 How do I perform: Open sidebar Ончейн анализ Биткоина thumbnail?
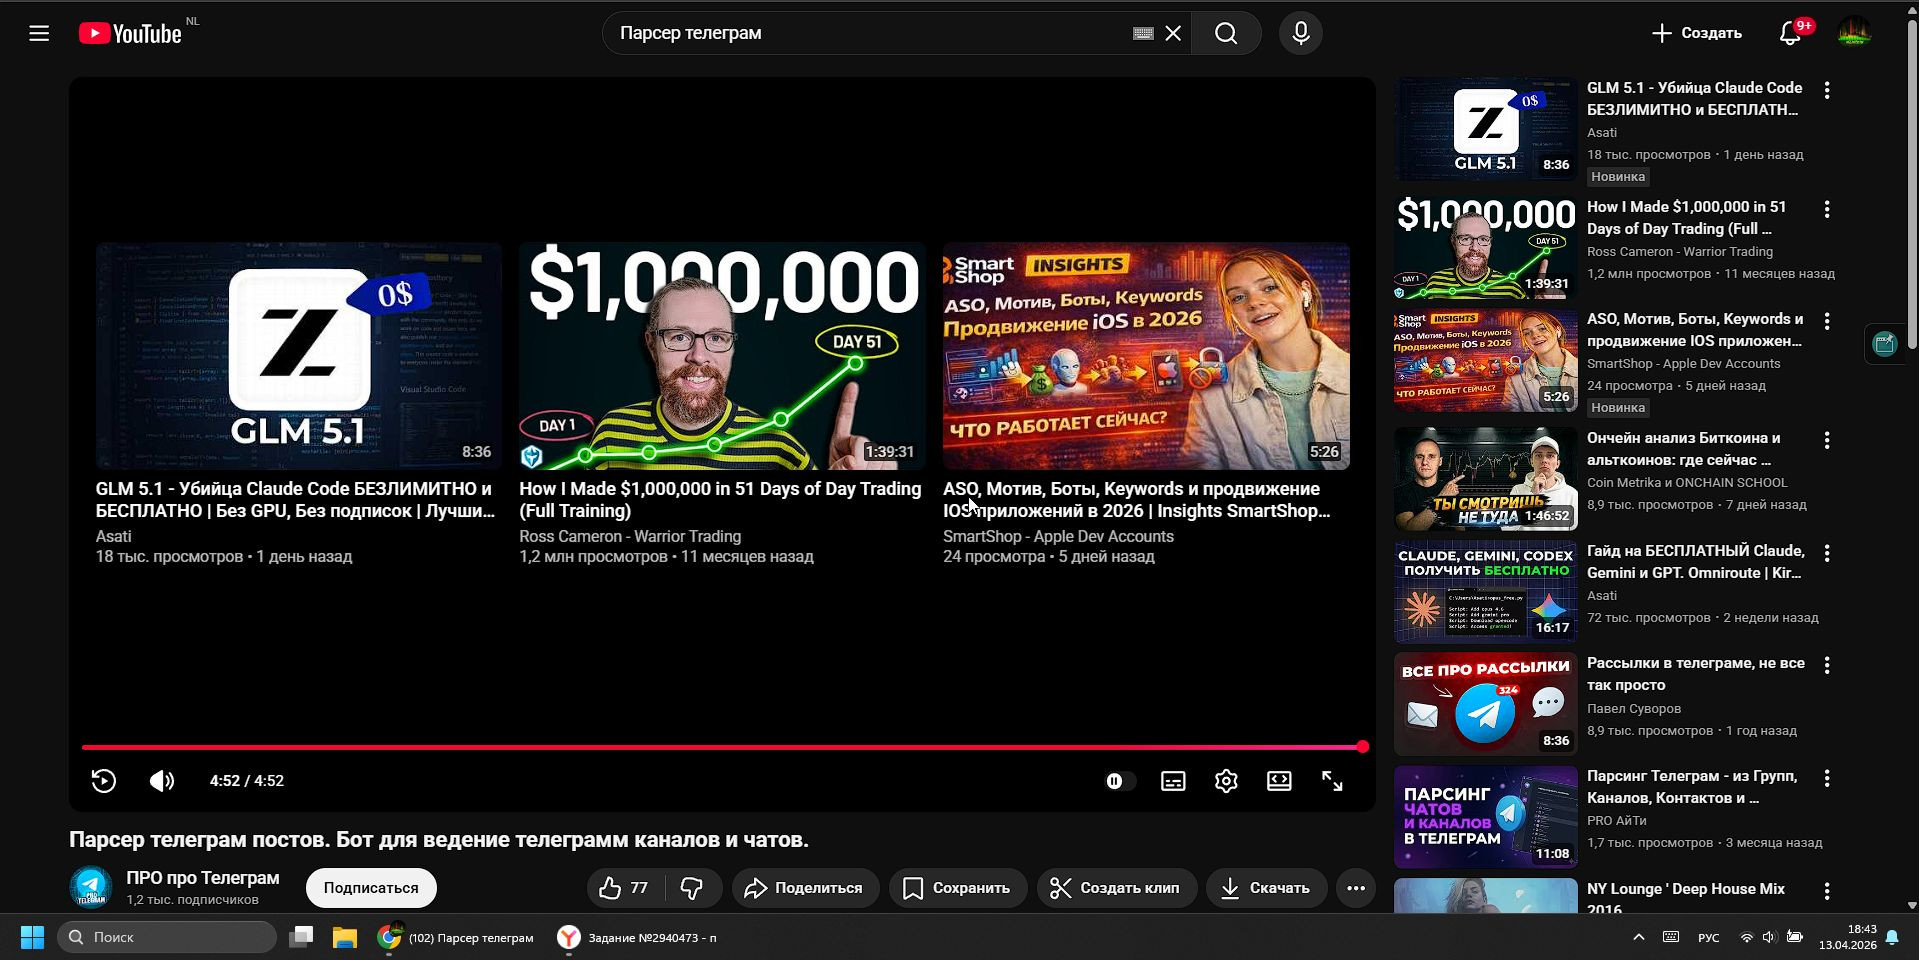coord(1486,479)
